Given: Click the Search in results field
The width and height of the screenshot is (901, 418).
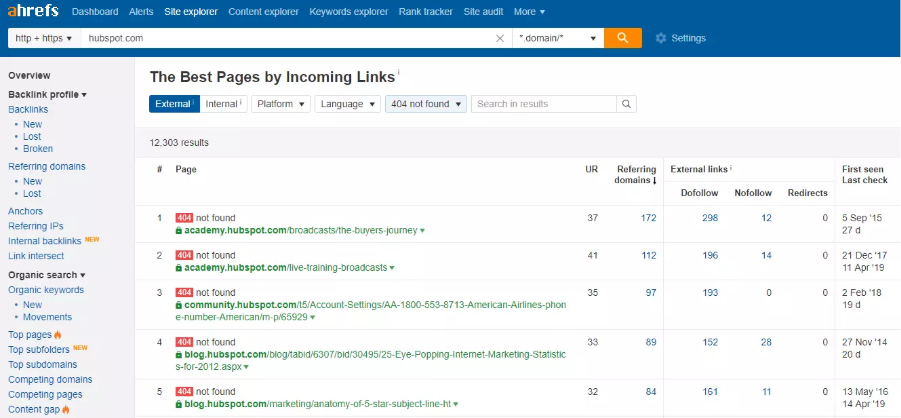Looking at the screenshot, I should [543, 104].
